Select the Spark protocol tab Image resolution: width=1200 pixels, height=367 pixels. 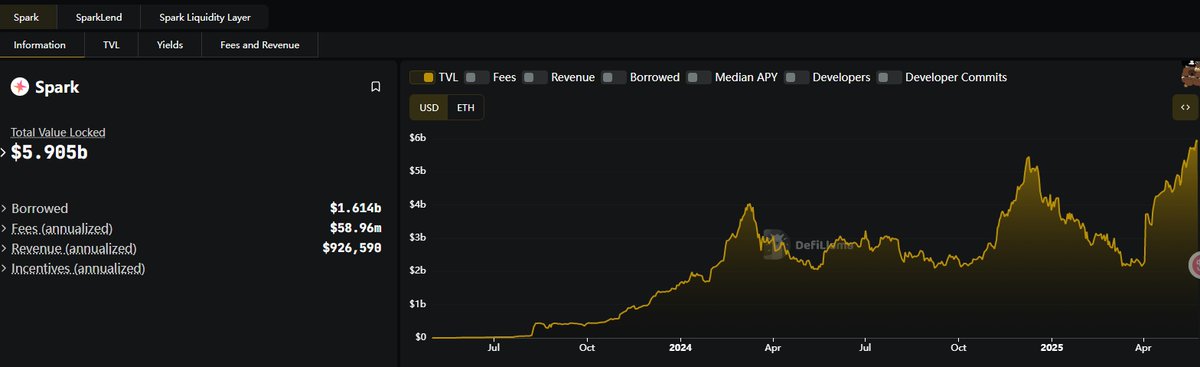pyautogui.click(x=27, y=18)
